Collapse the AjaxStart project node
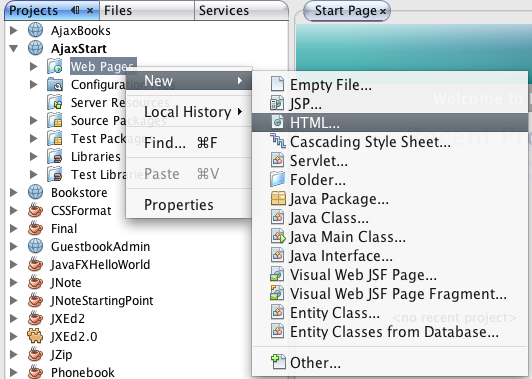 coord(14,49)
